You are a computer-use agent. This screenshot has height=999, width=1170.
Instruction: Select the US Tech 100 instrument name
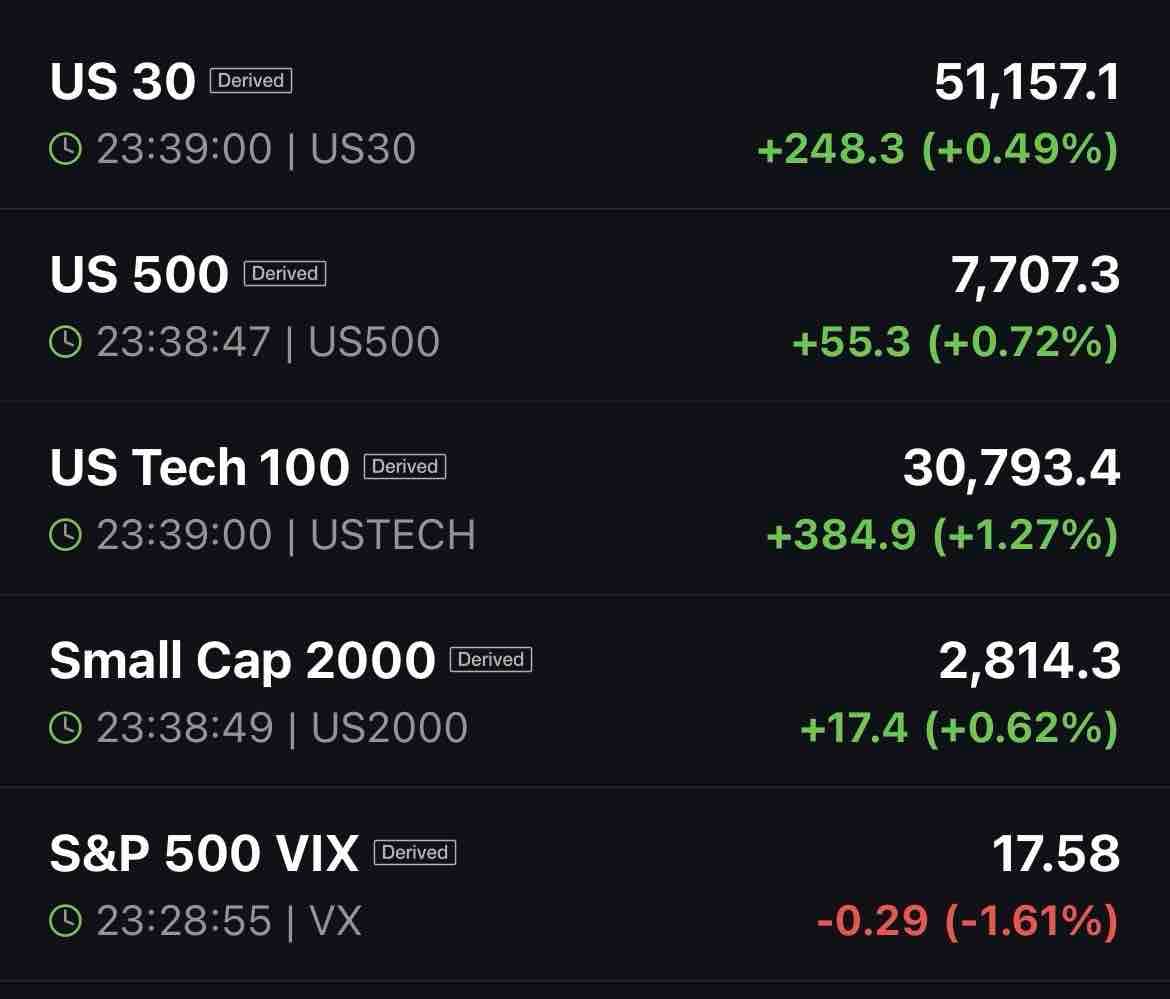tap(199, 468)
